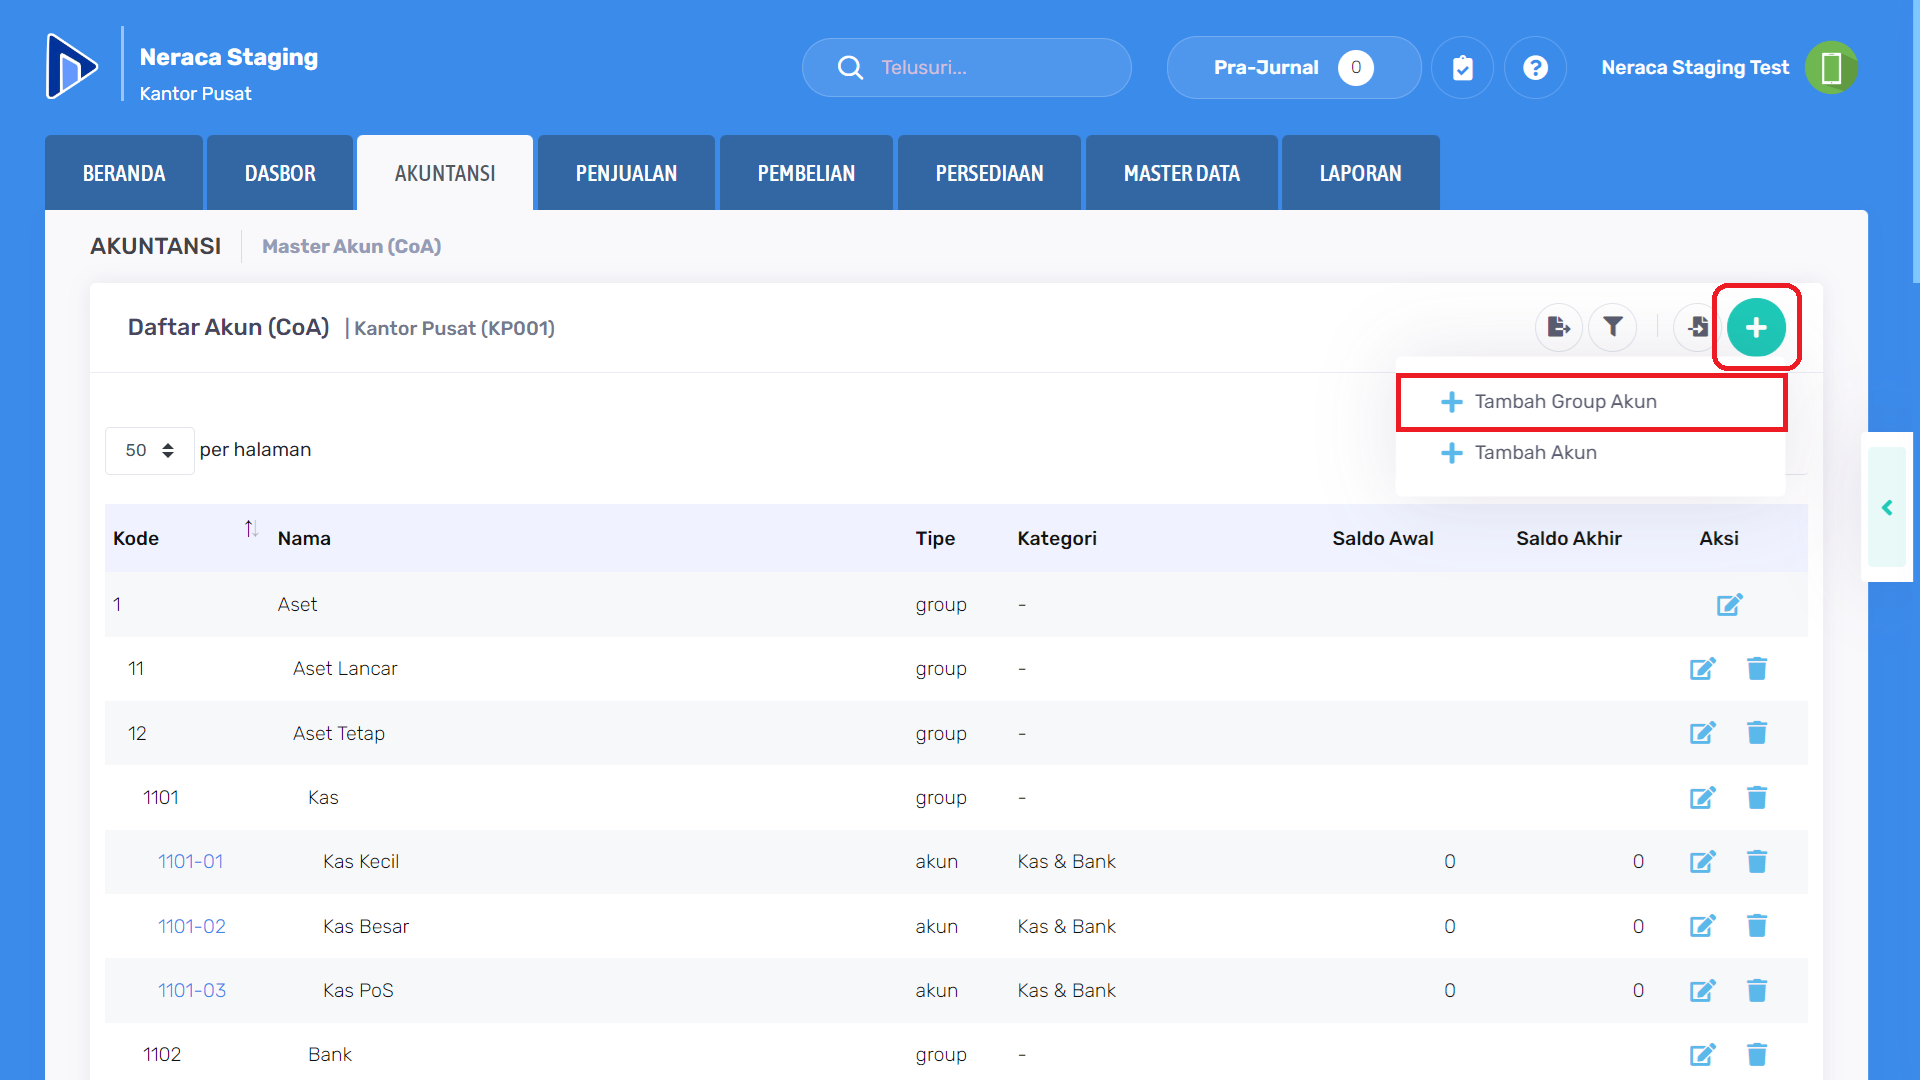Viewport: 1920px width, 1080px height.
Task: Select the Aset Lancar name cell
Action: coord(345,668)
